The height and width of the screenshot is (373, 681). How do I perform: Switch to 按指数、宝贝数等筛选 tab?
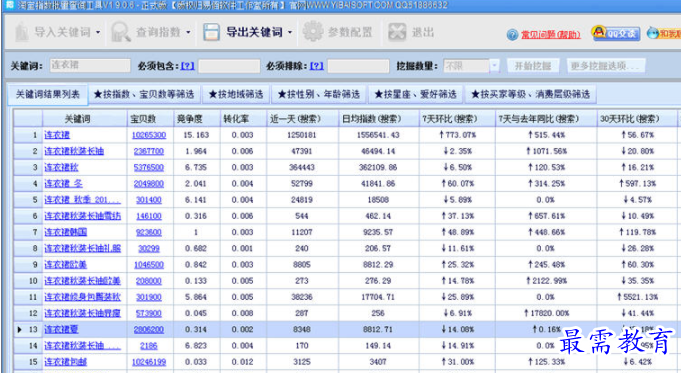144,94
